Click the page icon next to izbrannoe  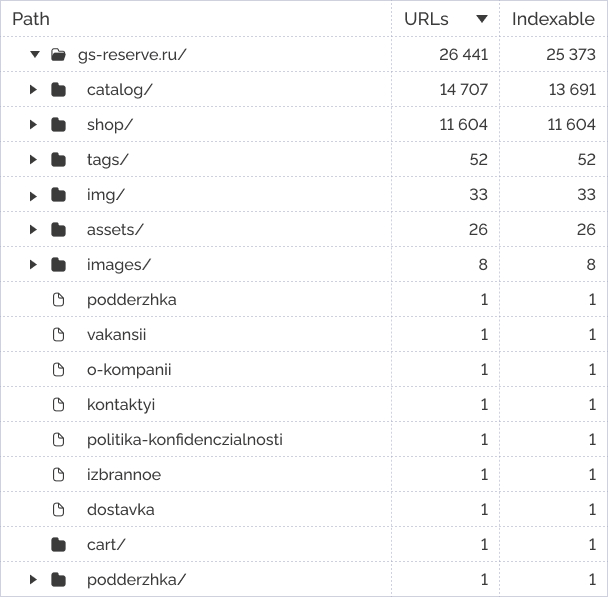58,474
